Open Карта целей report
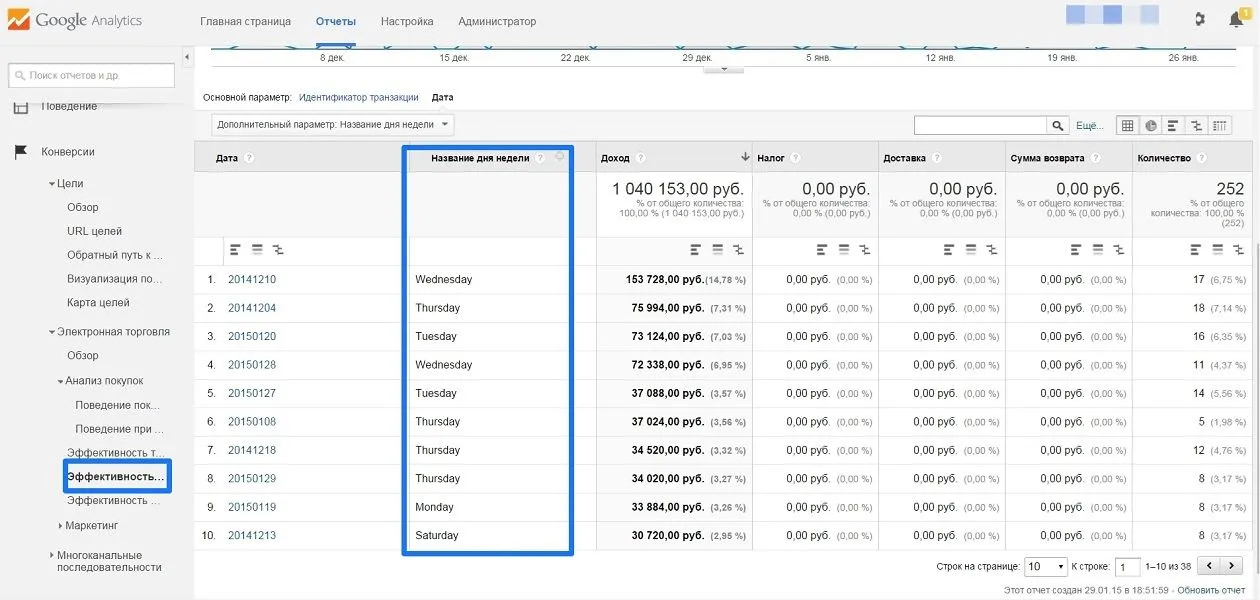Screen dimensions: 1260x600 98,303
